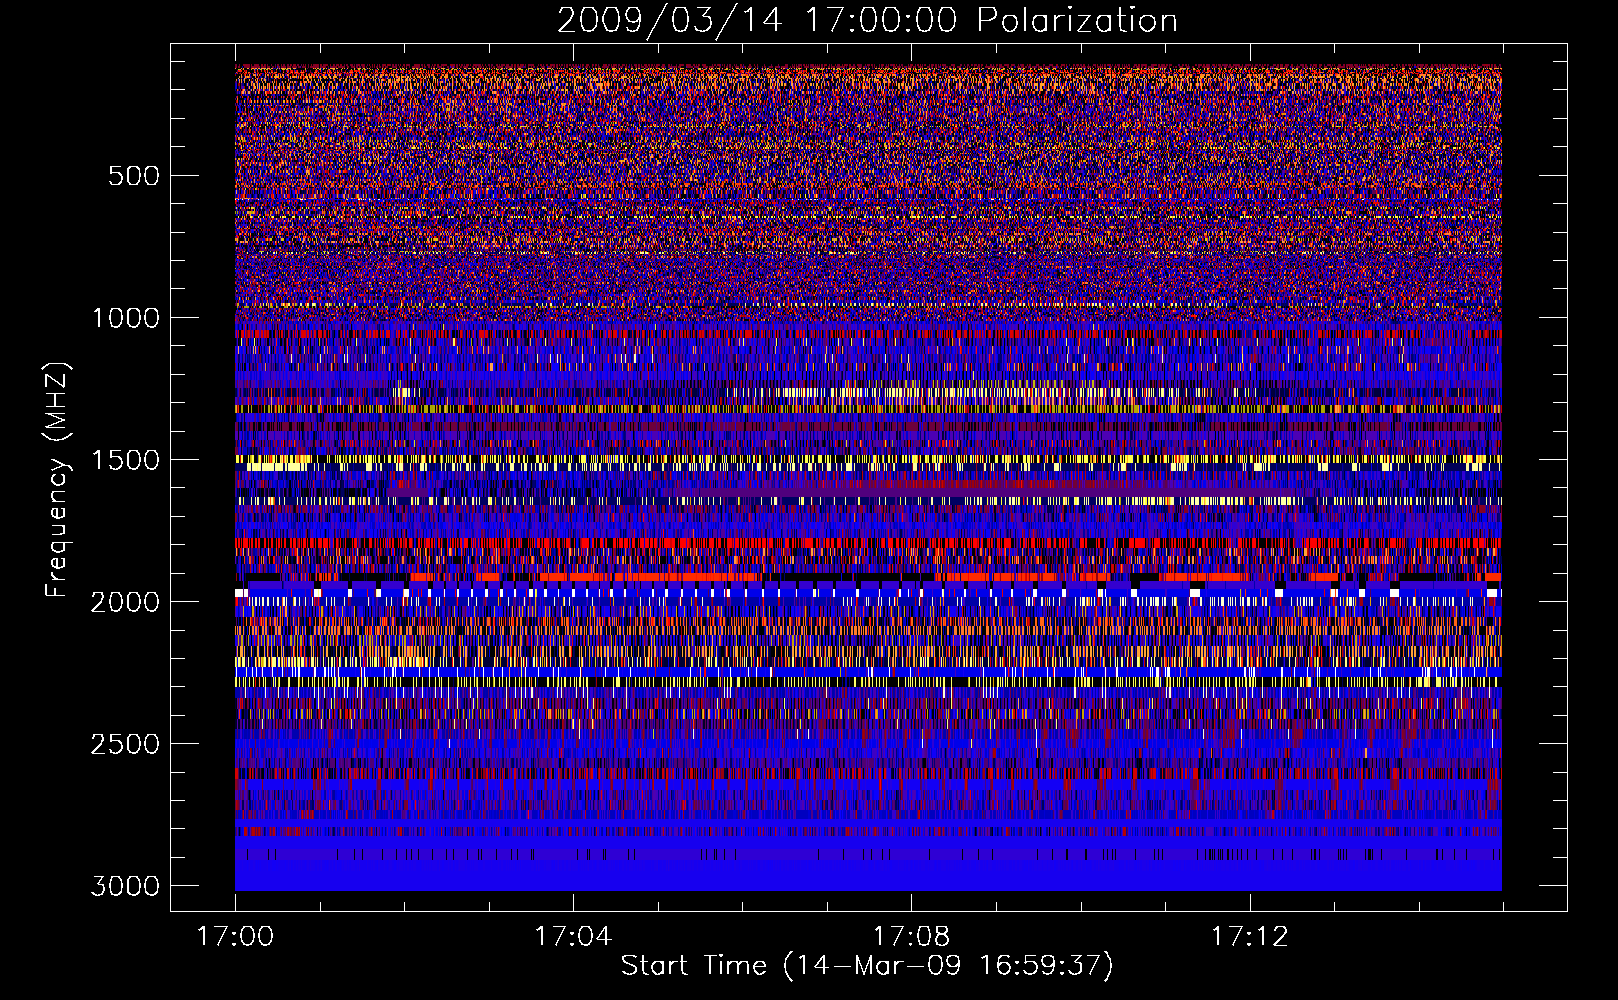Click the 'Frequency (MHZ)' axis label
The width and height of the screenshot is (1618, 1000).
(57, 480)
